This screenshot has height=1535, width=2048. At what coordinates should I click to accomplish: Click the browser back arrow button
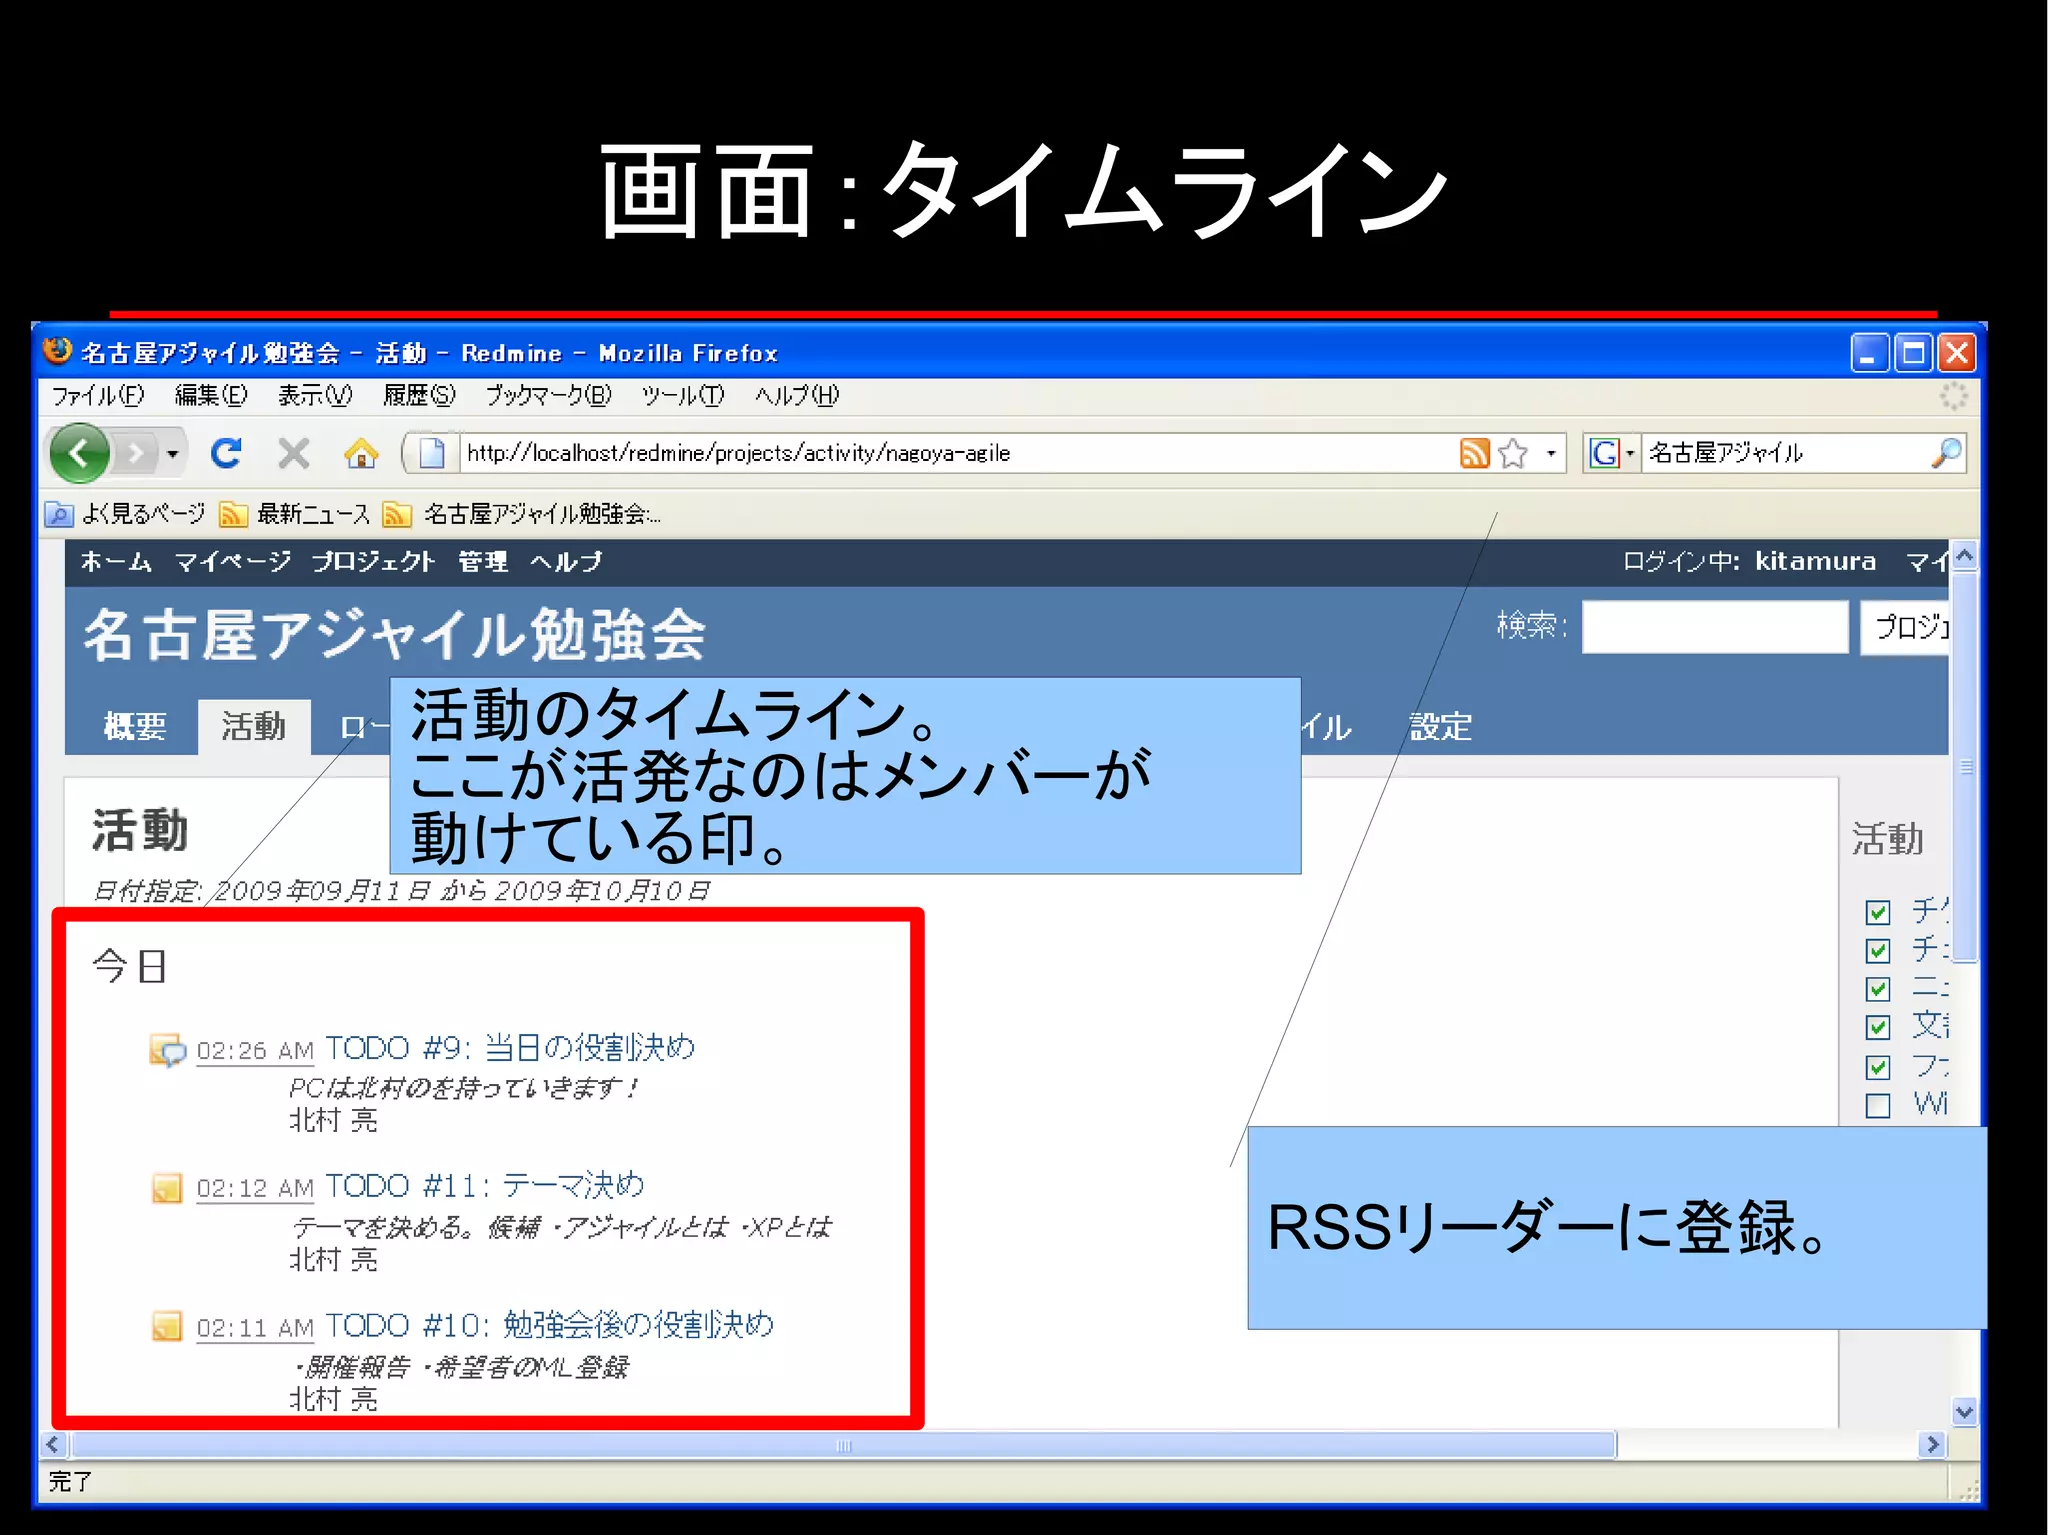tap(80, 453)
